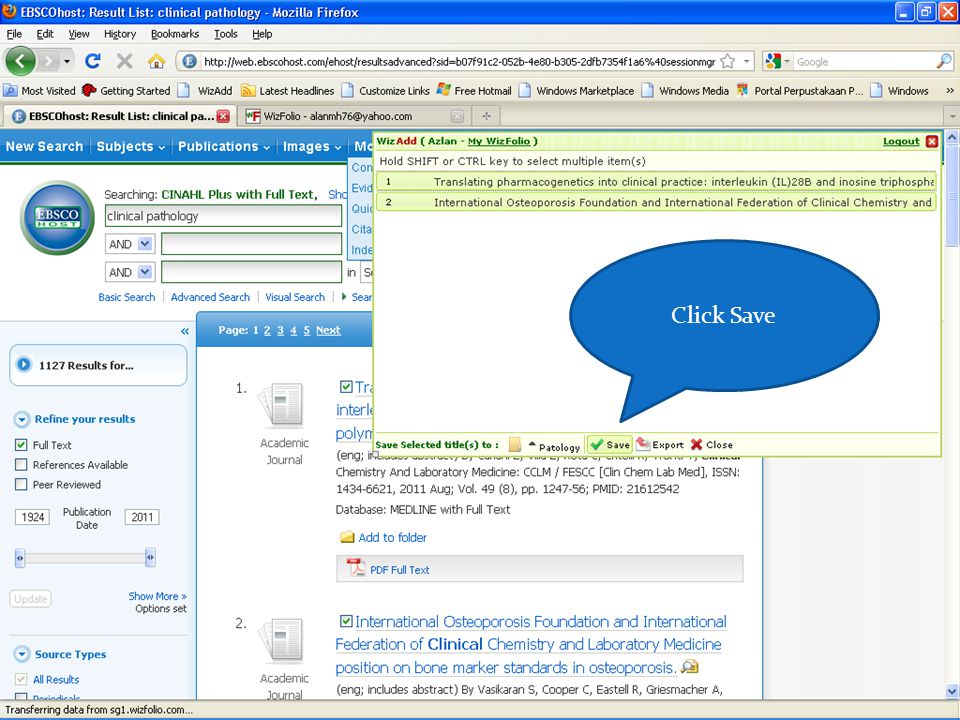Image resolution: width=960 pixels, height=720 pixels.
Task: Open the My WizFolio link
Action: [499, 141]
